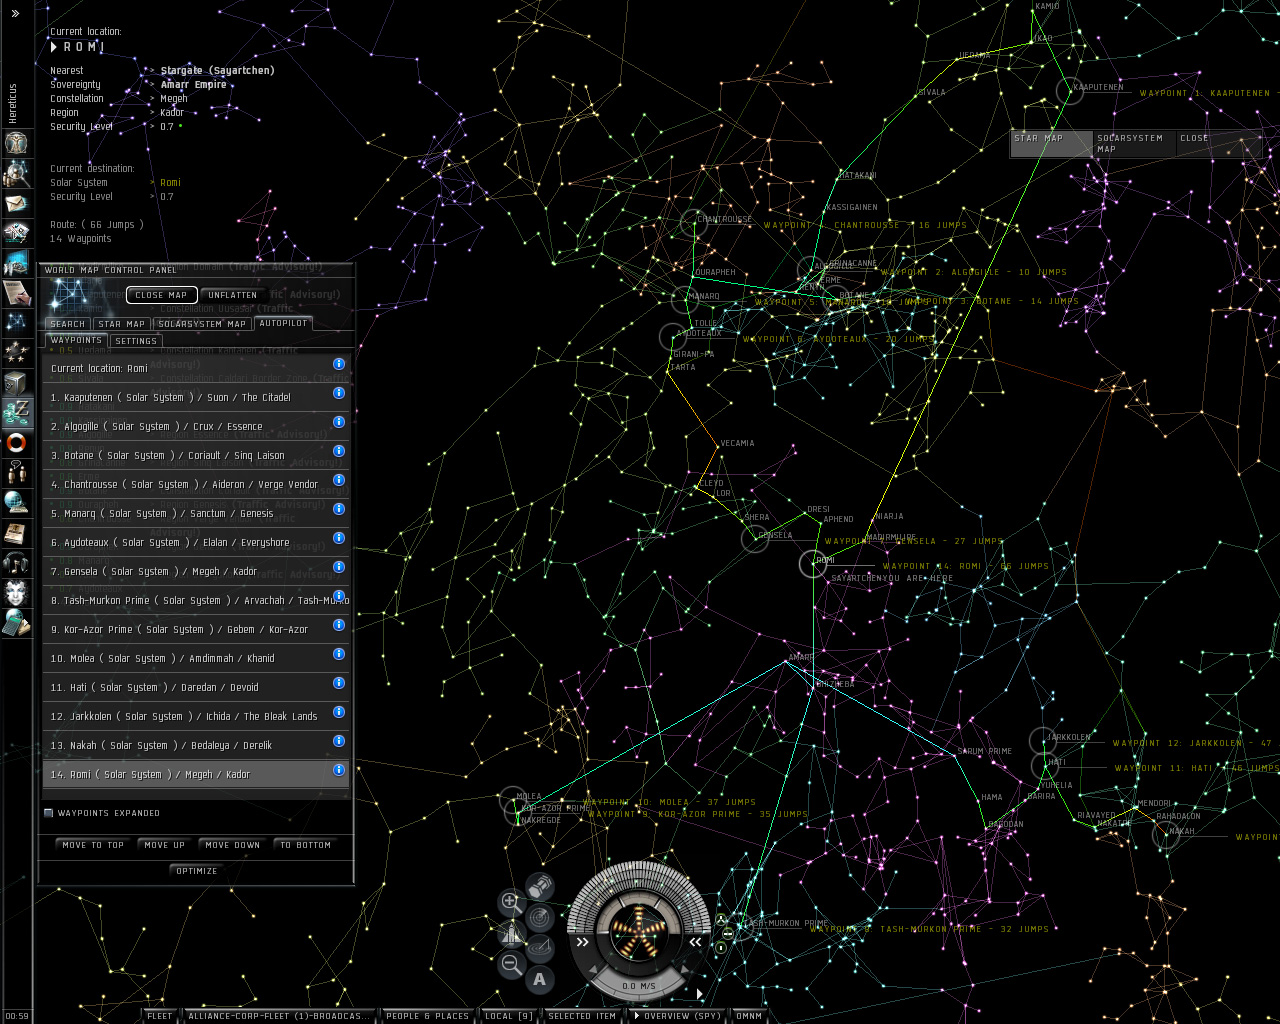Click the HUD zoom out magnifier
This screenshot has height=1024, width=1280.
[x=511, y=964]
